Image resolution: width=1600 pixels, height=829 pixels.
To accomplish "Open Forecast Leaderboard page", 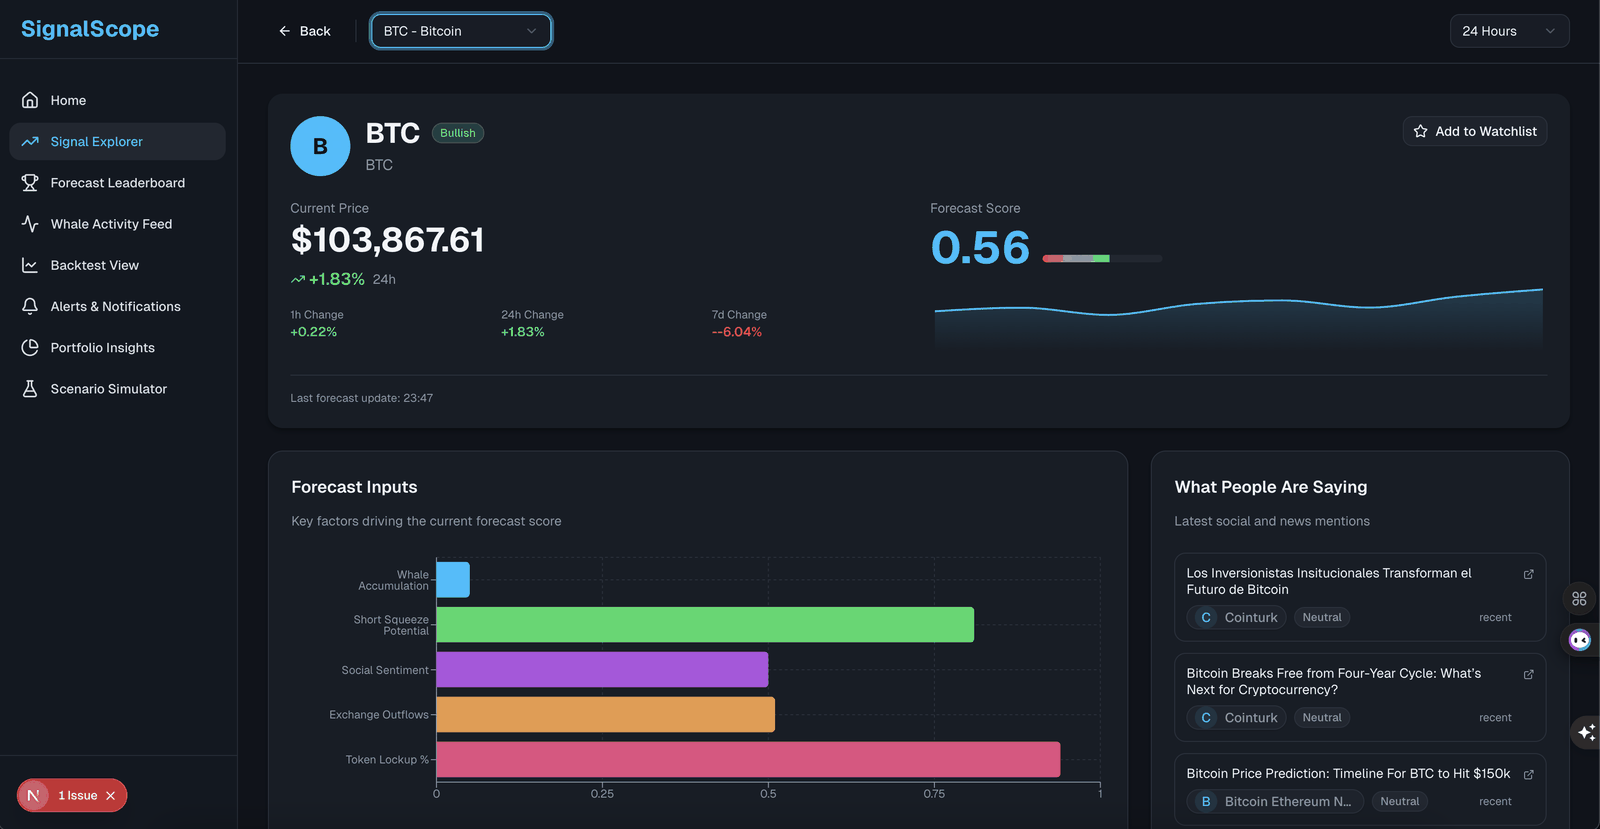I will (118, 183).
